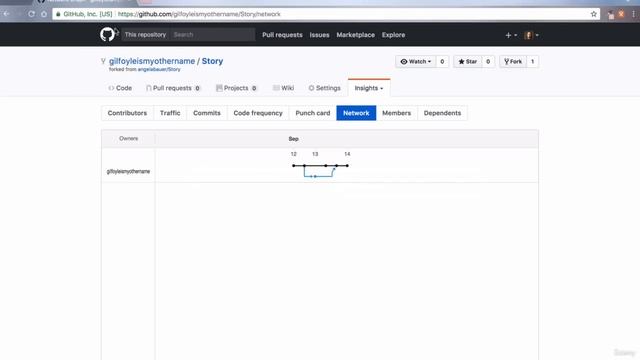The height and width of the screenshot is (360, 640).
Task: Open the gilfoyleismyothername owner link
Action: (x=152, y=61)
